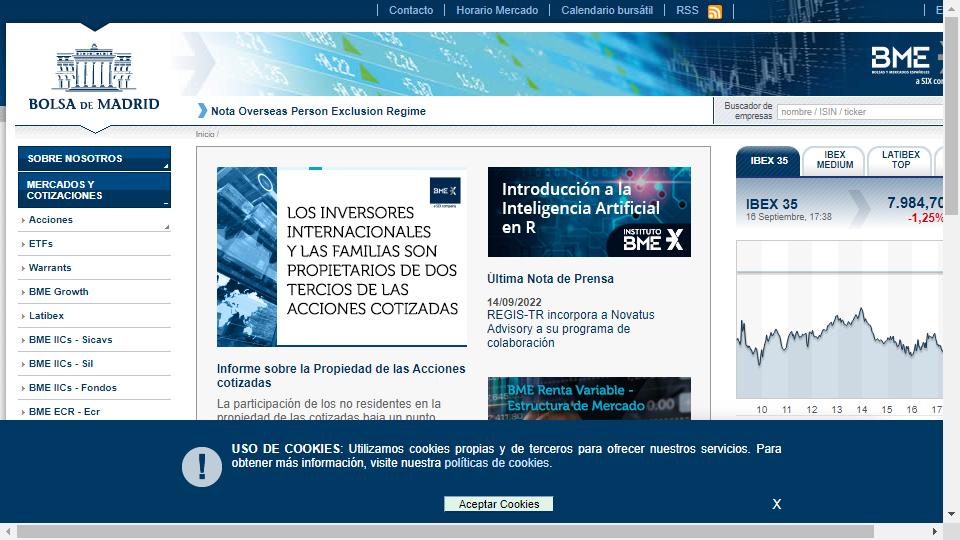Click the investors report banner image
This screenshot has height=540, width=960.
(x=342, y=257)
